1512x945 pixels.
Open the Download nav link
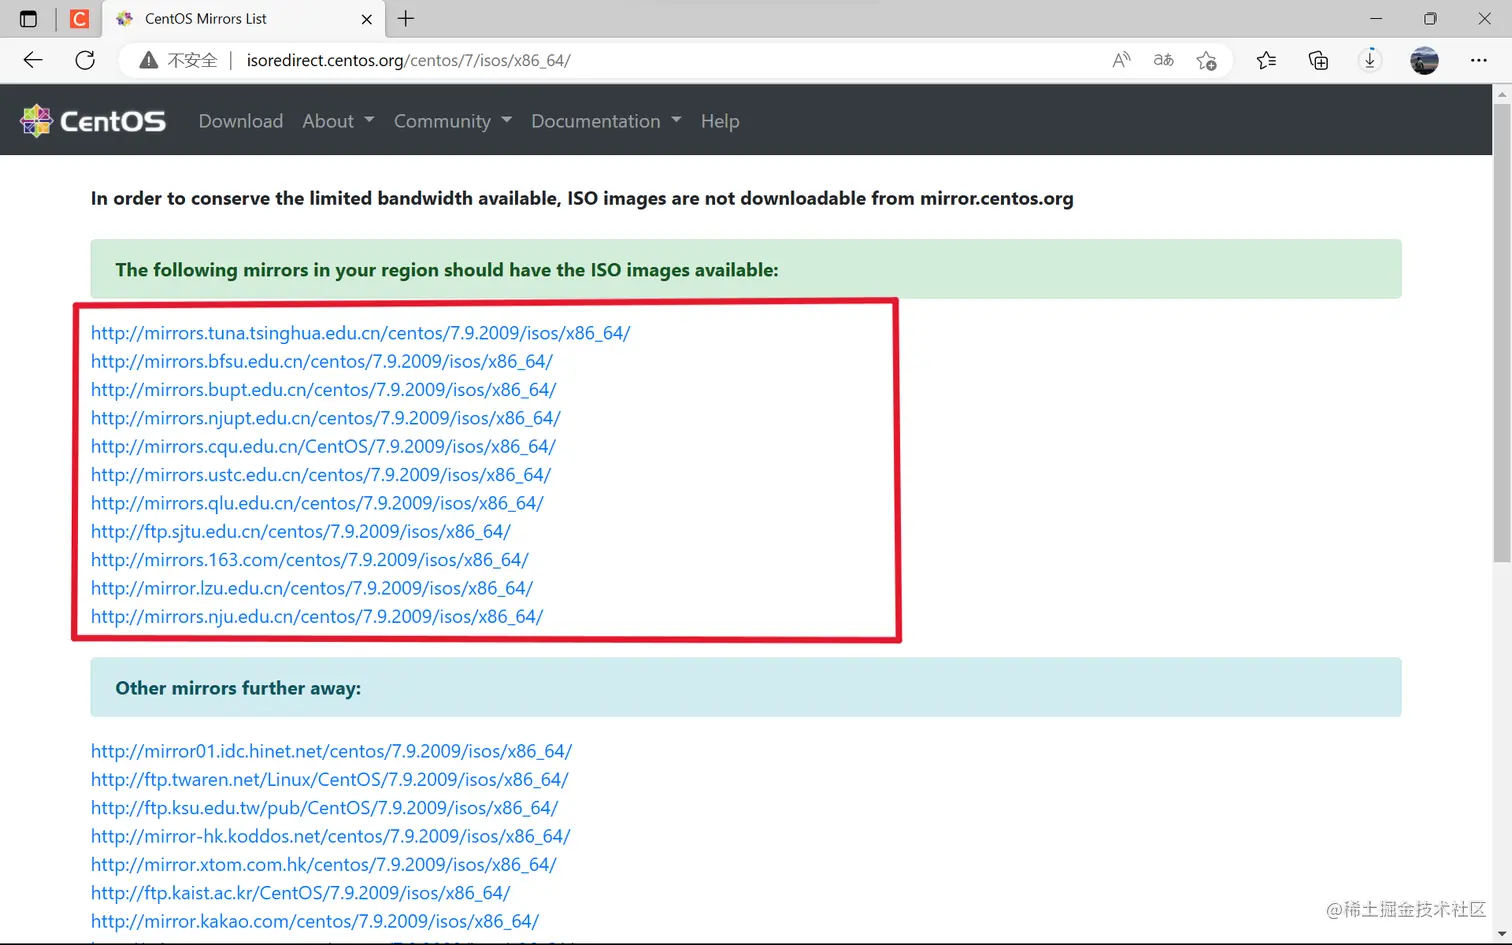[240, 121]
